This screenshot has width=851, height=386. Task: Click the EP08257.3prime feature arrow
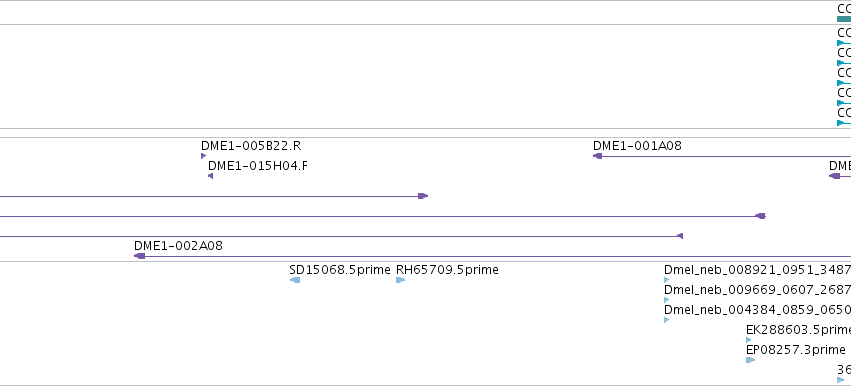click(x=751, y=360)
